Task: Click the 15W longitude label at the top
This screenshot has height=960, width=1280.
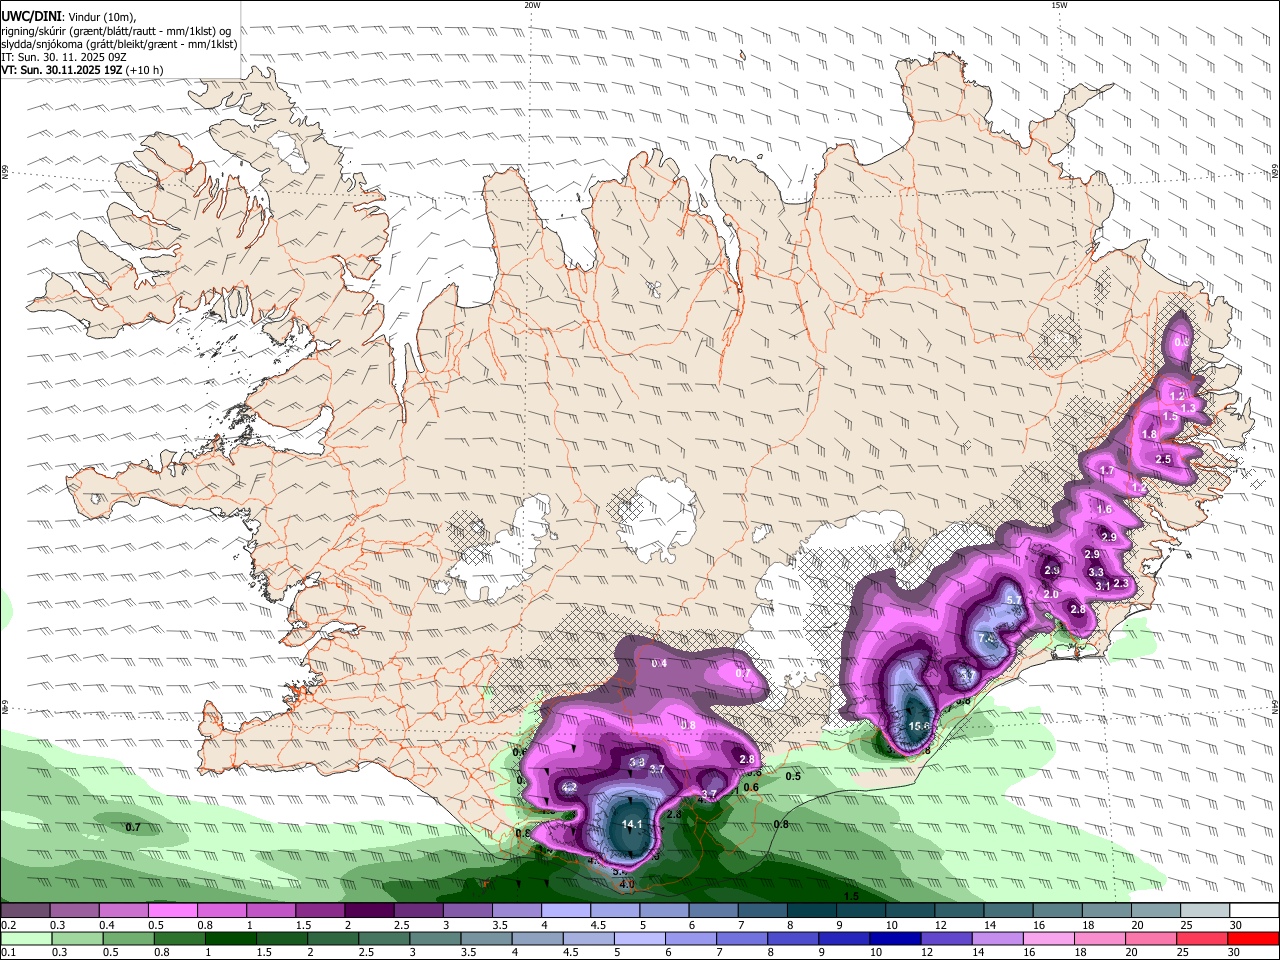Action: [x=1058, y=5]
